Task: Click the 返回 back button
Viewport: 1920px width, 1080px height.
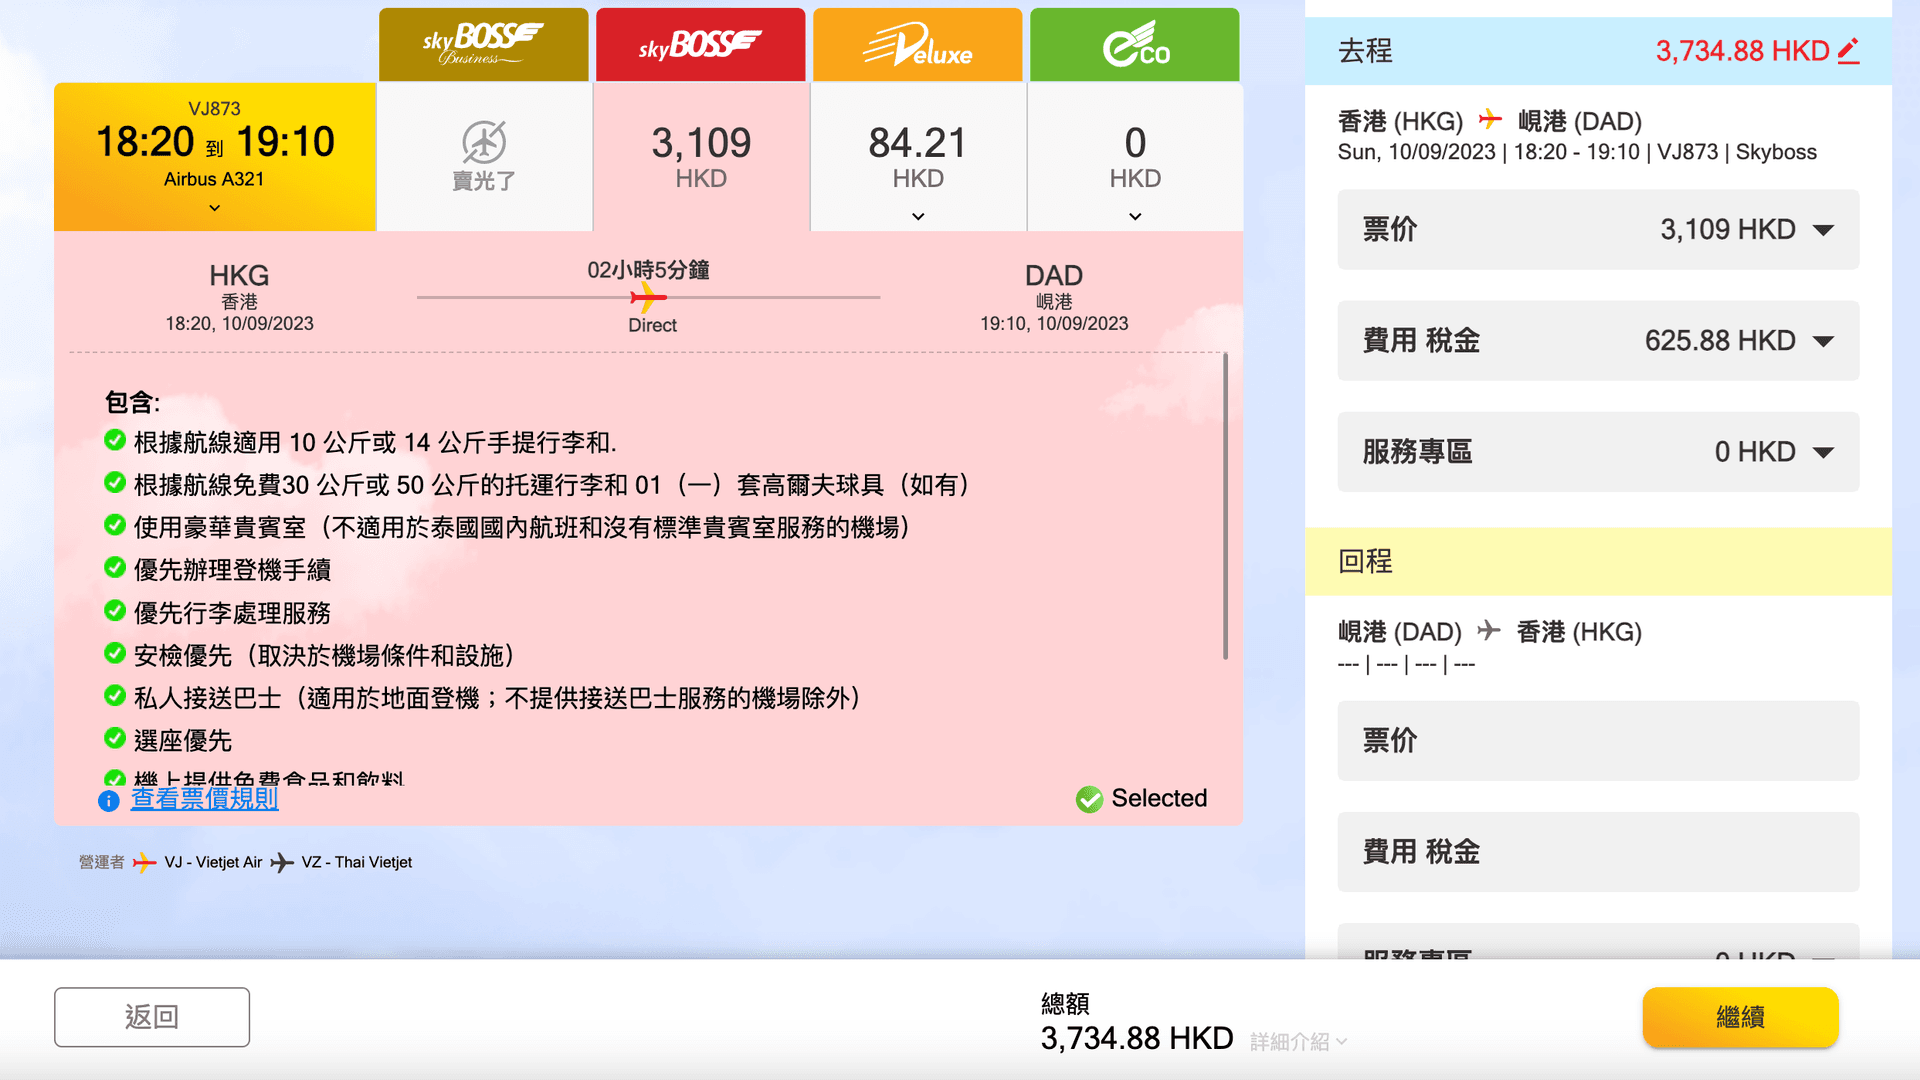Action: pyautogui.click(x=152, y=1017)
